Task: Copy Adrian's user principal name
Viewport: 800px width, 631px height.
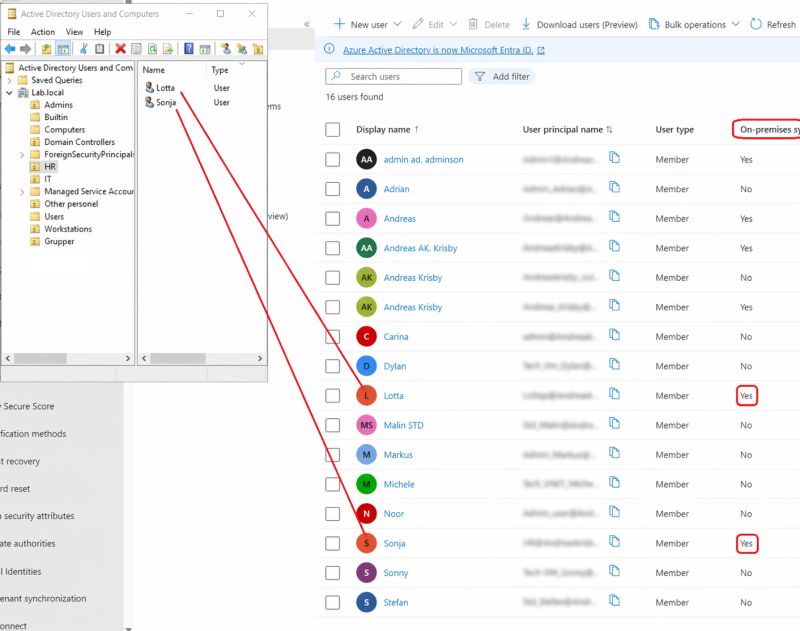Action: tap(615, 187)
